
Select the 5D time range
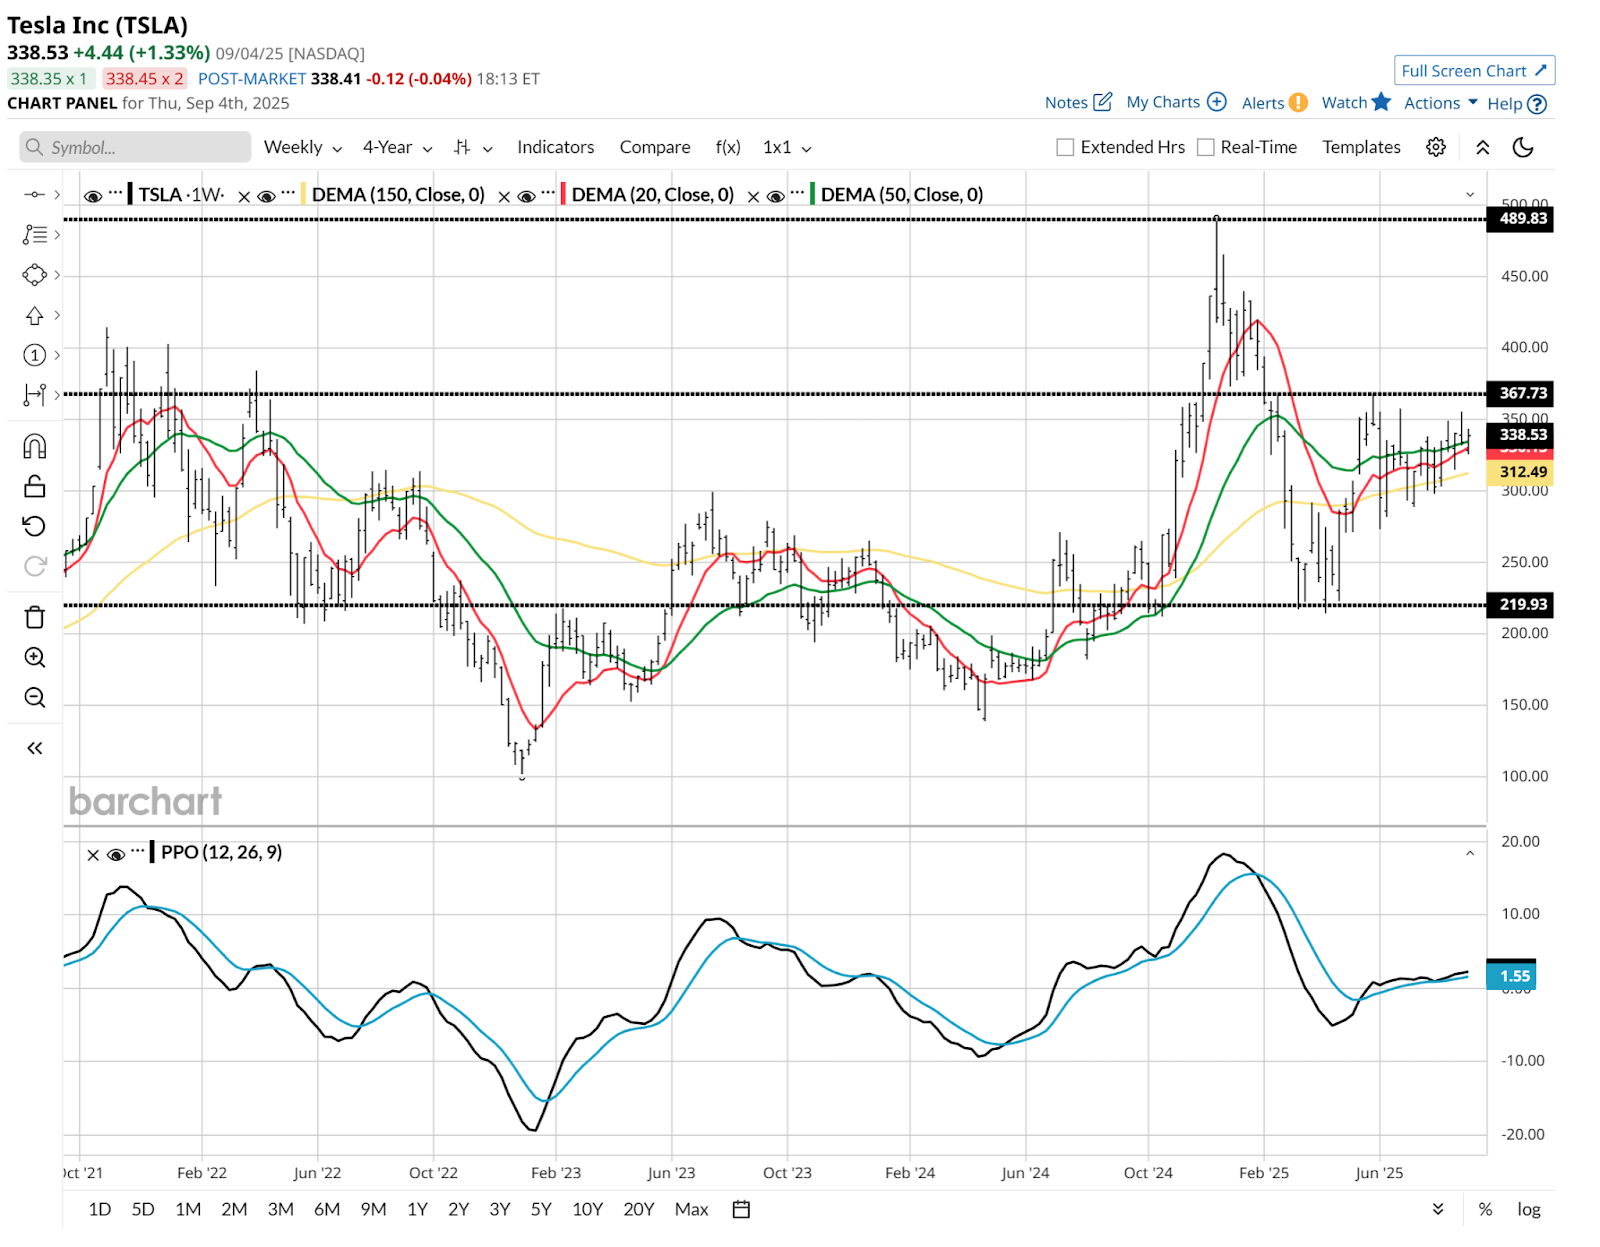[143, 1209]
